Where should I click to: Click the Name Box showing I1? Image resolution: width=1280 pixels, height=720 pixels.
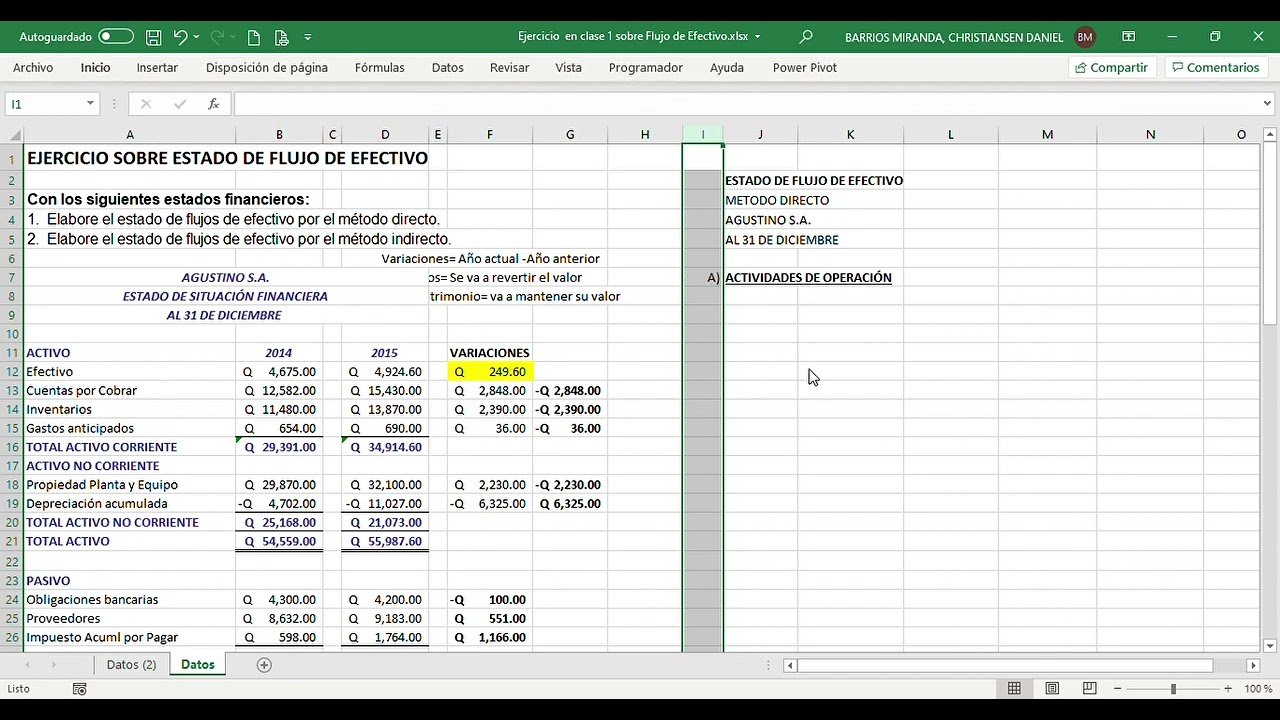tap(44, 104)
